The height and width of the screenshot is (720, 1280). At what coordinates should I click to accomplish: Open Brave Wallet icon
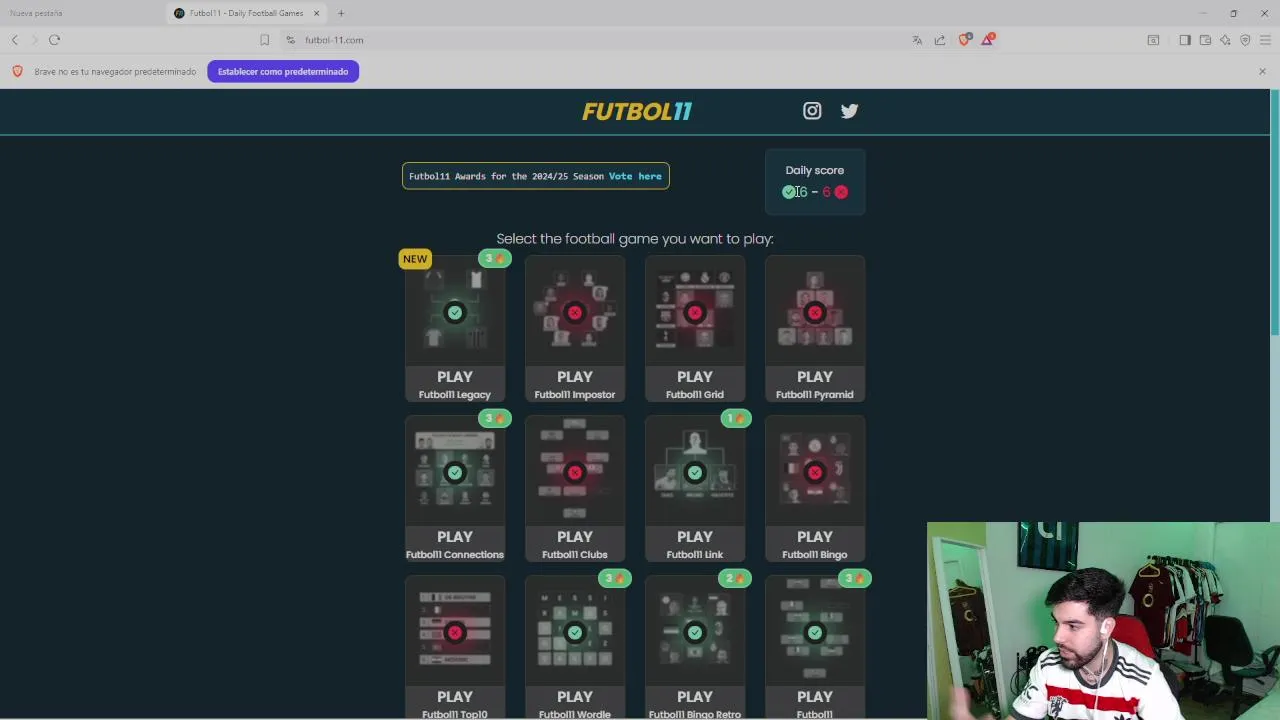point(1205,40)
